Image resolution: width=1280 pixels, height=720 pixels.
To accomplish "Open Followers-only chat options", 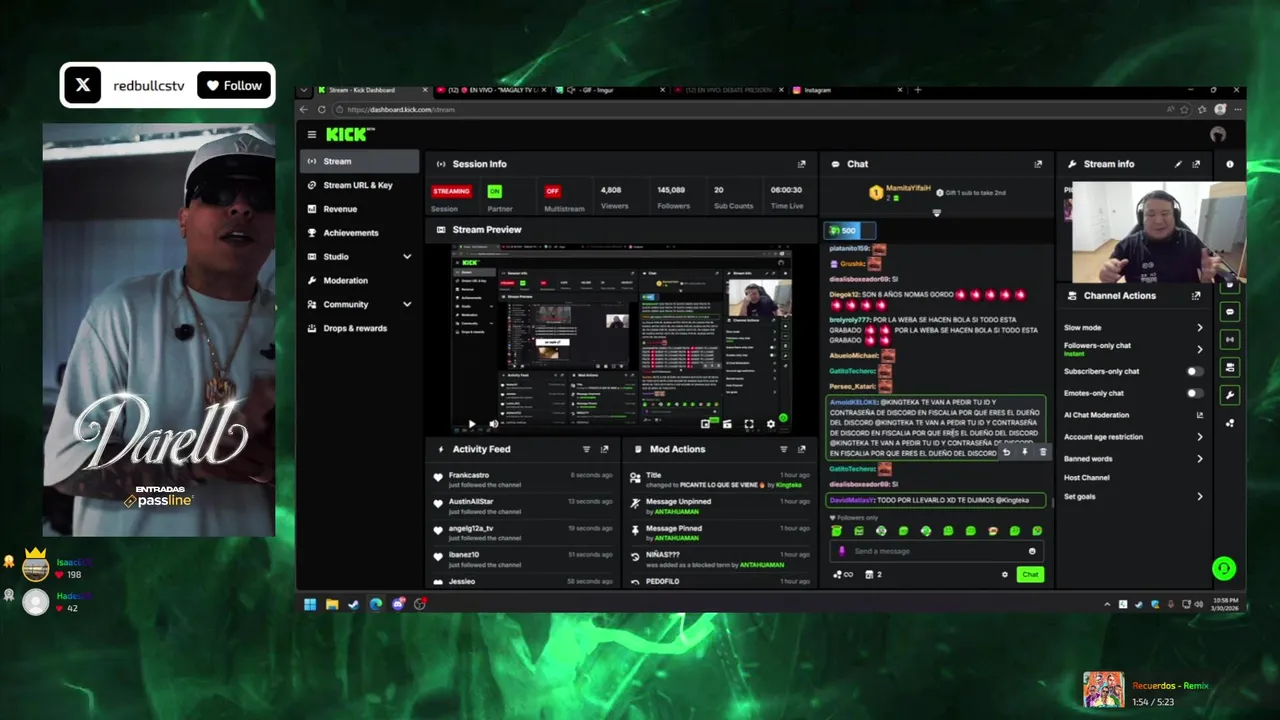I will coord(1133,349).
